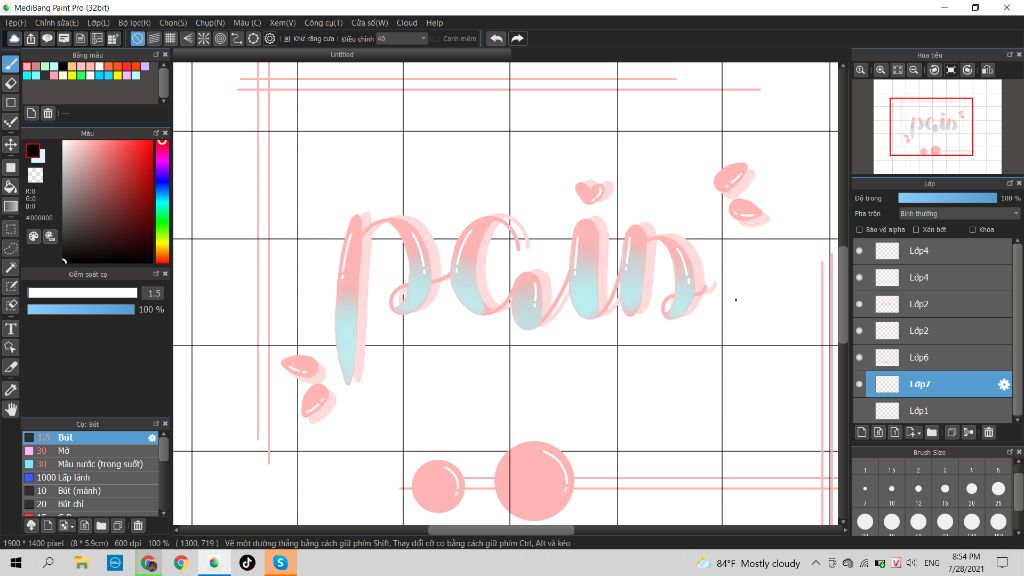
Task: Toggle visibility of Lớp7 layer
Action: coord(859,385)
